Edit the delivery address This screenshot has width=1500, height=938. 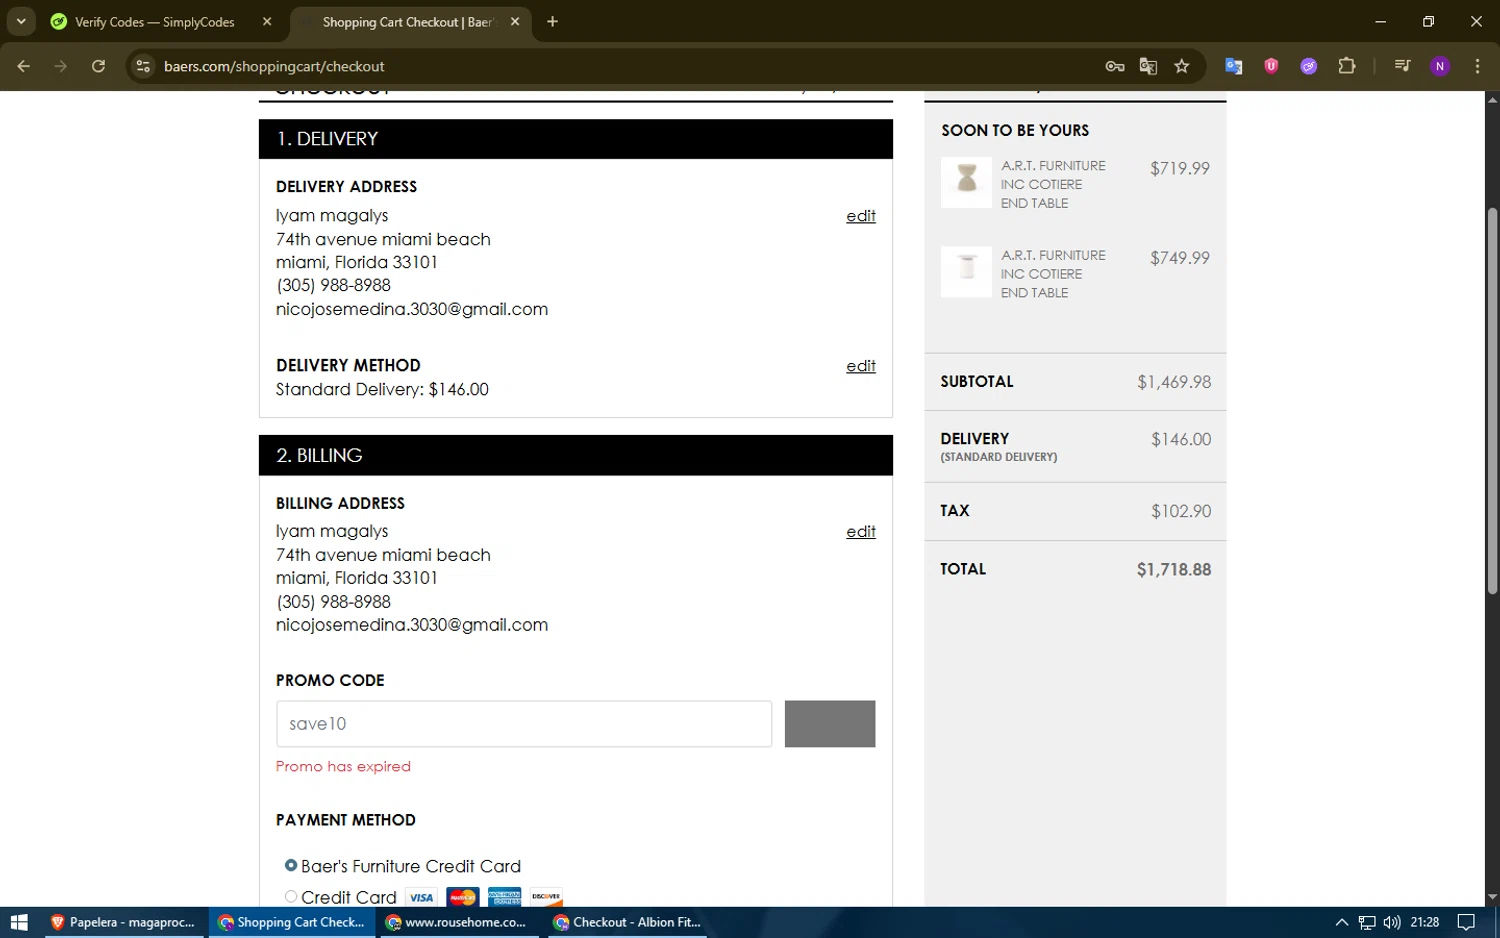(x=861, y=216)
